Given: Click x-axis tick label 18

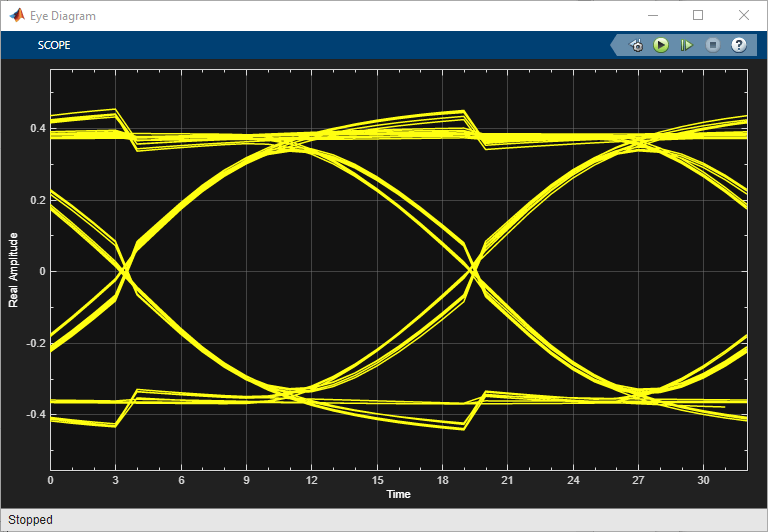Looking at the screenshot, I should coord(443,481).
